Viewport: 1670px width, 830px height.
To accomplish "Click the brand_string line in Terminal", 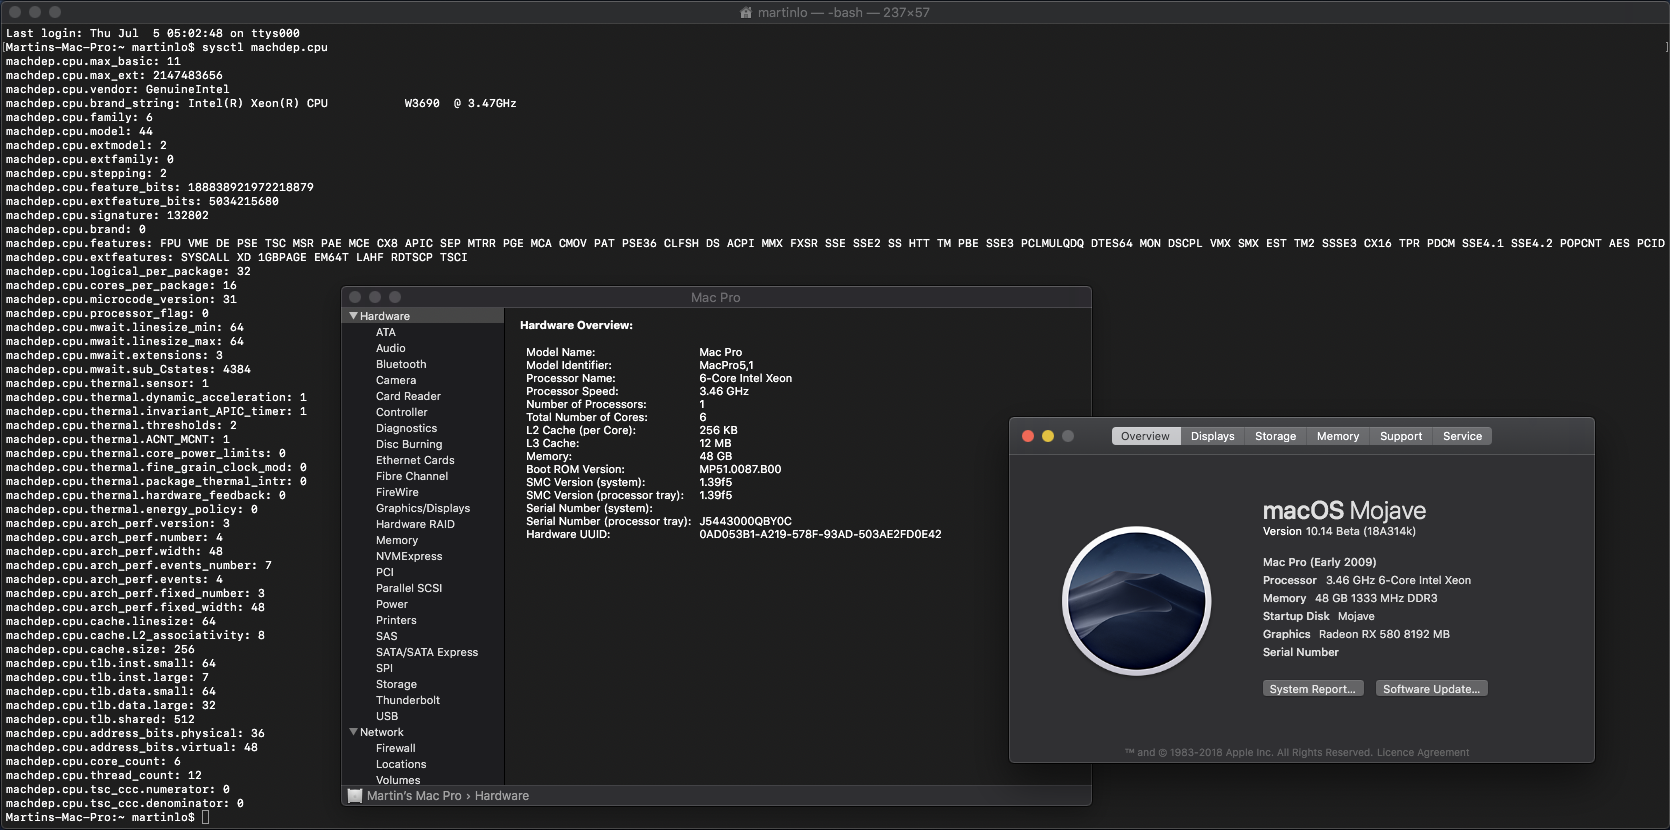I will pos(261,103).
